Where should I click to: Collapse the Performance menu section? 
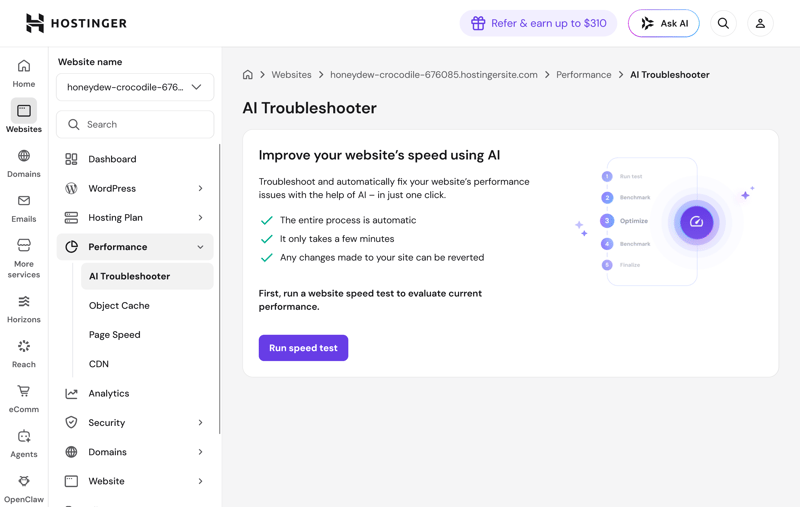135,247
